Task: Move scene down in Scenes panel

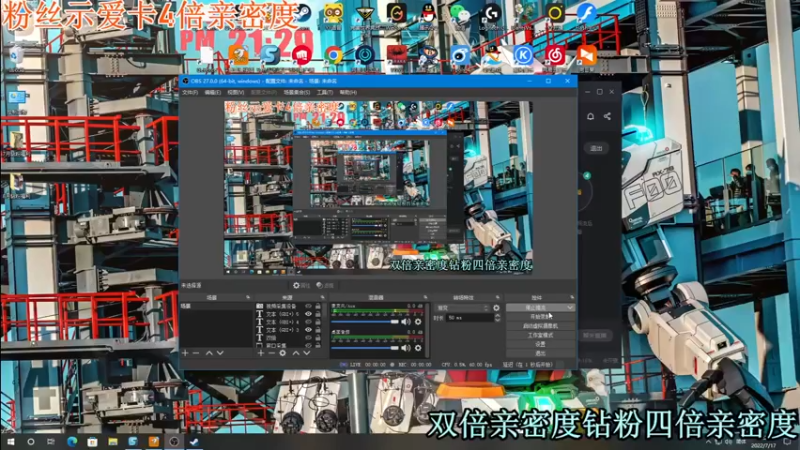Action: 220,353
